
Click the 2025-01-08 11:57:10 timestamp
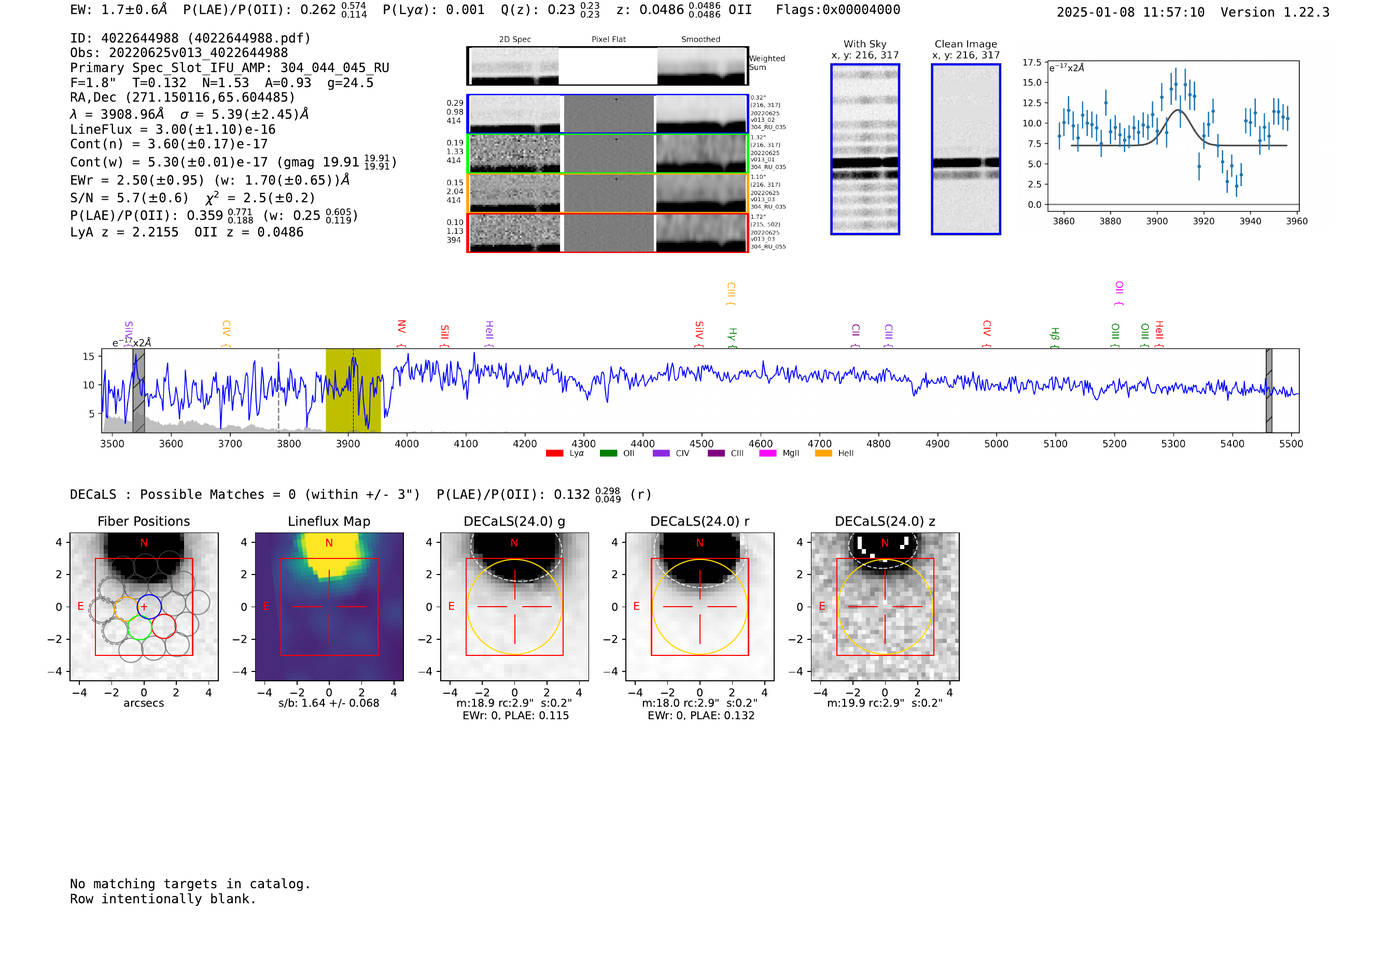point(1131,12)
